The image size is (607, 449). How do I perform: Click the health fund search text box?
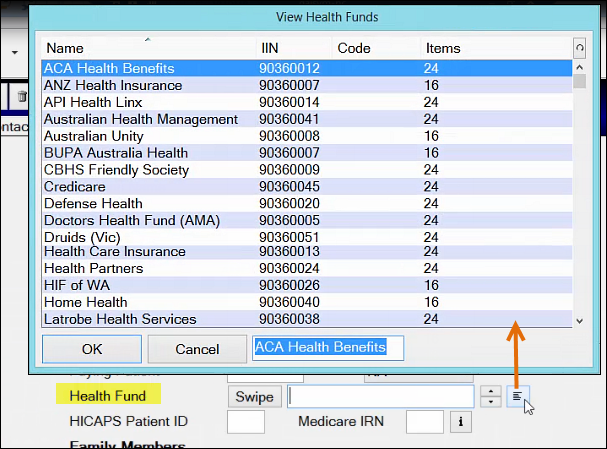point(328,348)
